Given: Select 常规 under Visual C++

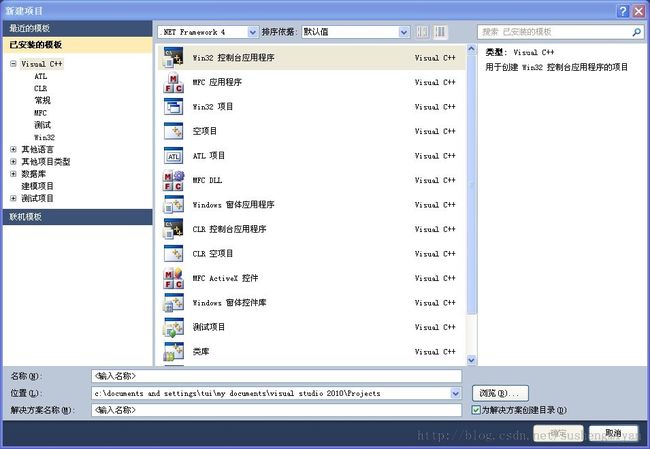Looking at the screenshot, I should pyautogui.click(x=42, y=100).
